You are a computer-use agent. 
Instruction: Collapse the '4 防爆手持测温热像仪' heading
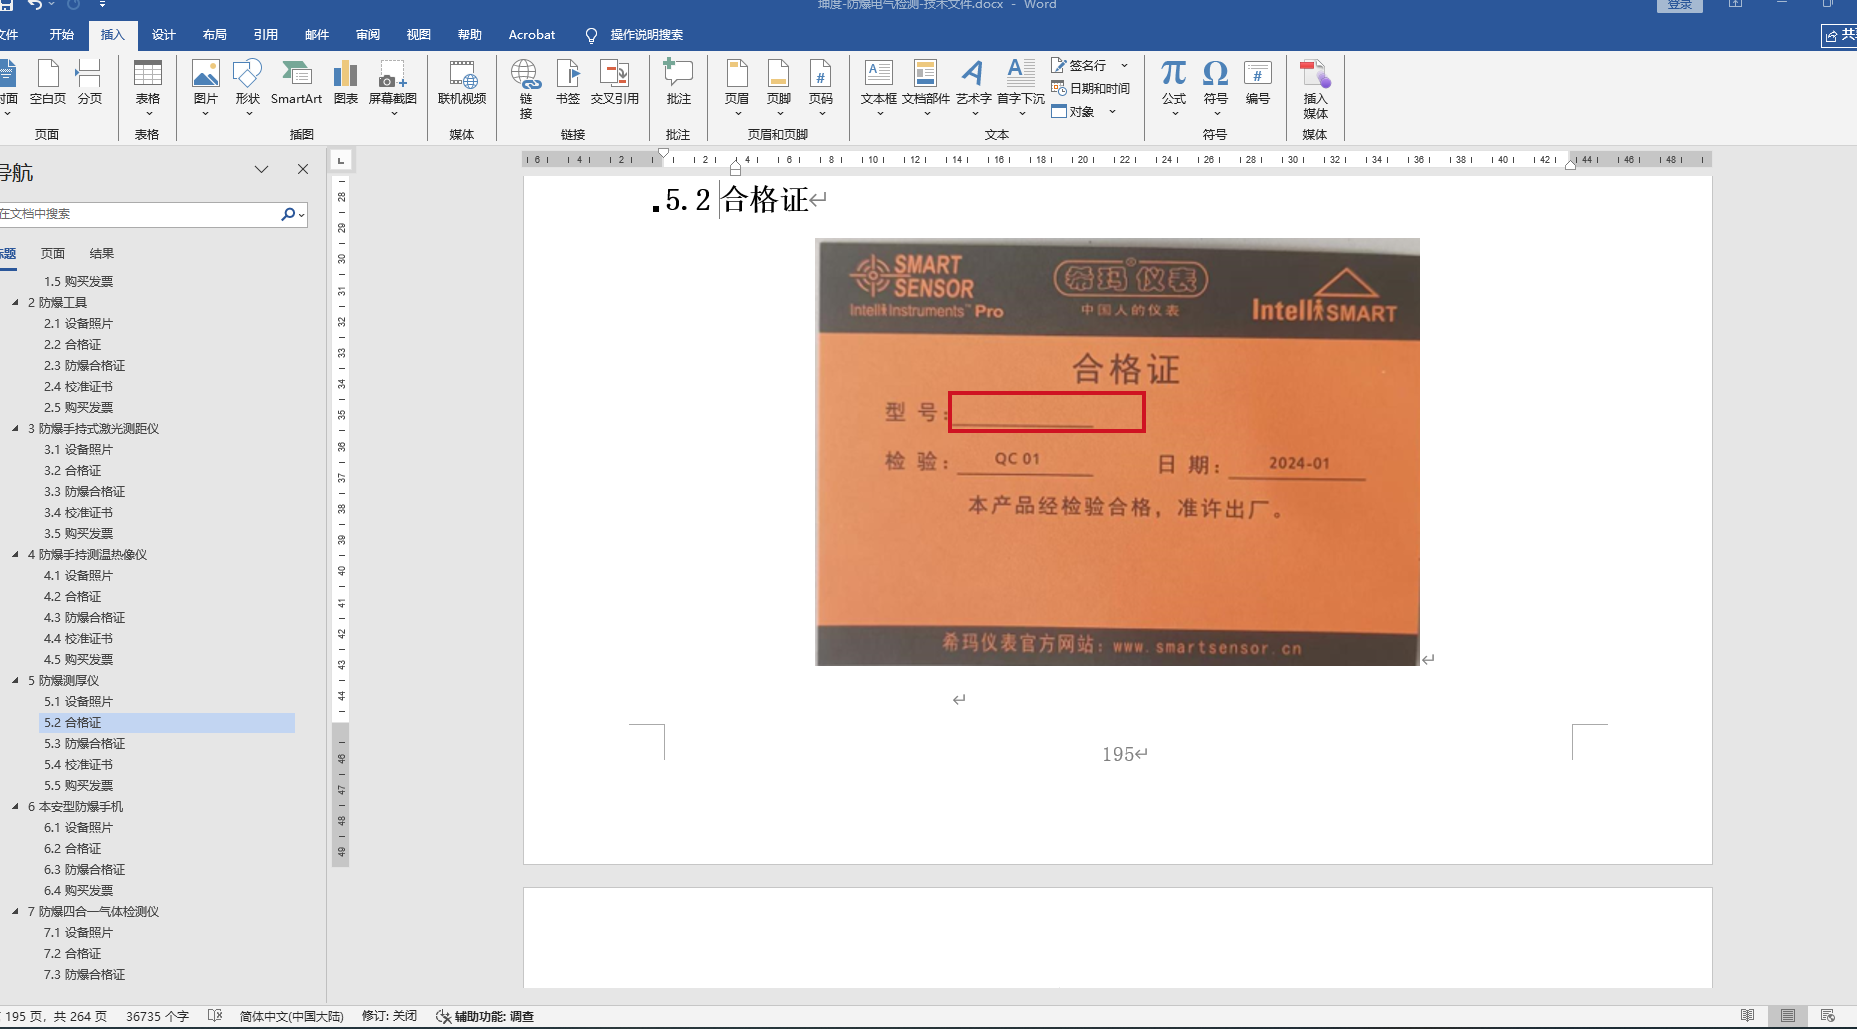(x=15, y=554)
